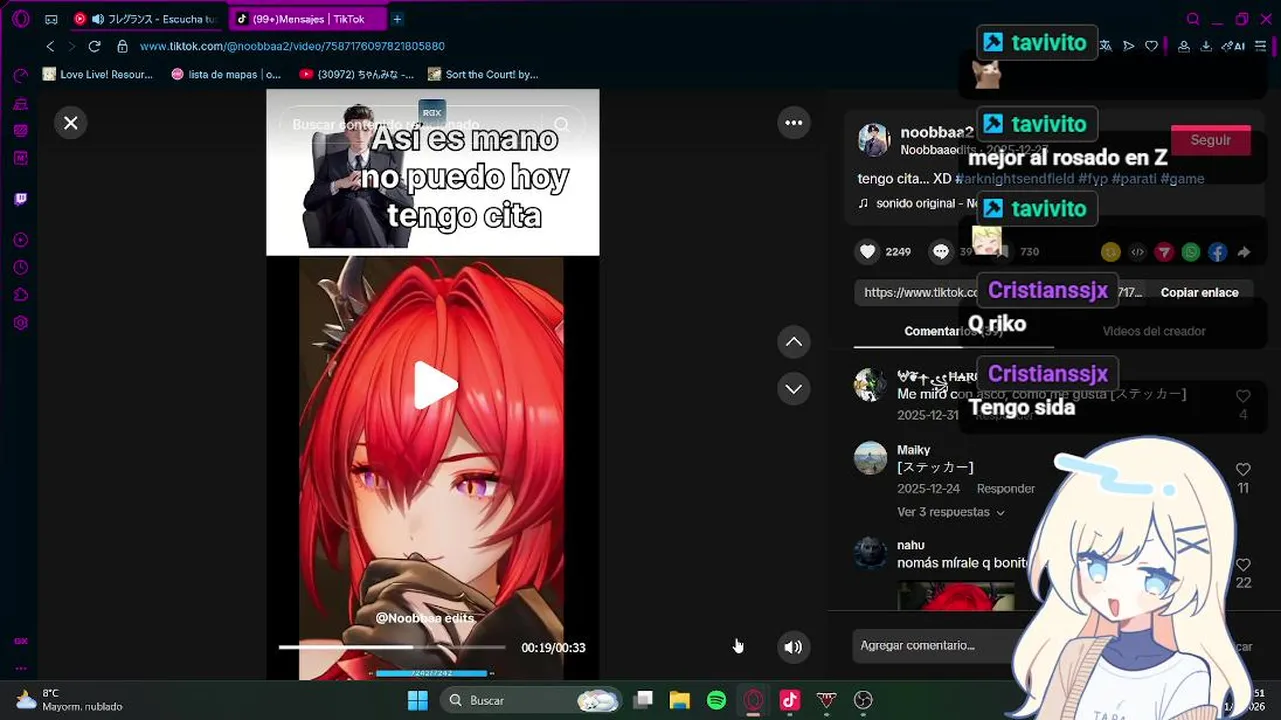Open the sidebar history clock icon
The width and height of the screenshot is (1281, 720).
[x=20, y=268]
